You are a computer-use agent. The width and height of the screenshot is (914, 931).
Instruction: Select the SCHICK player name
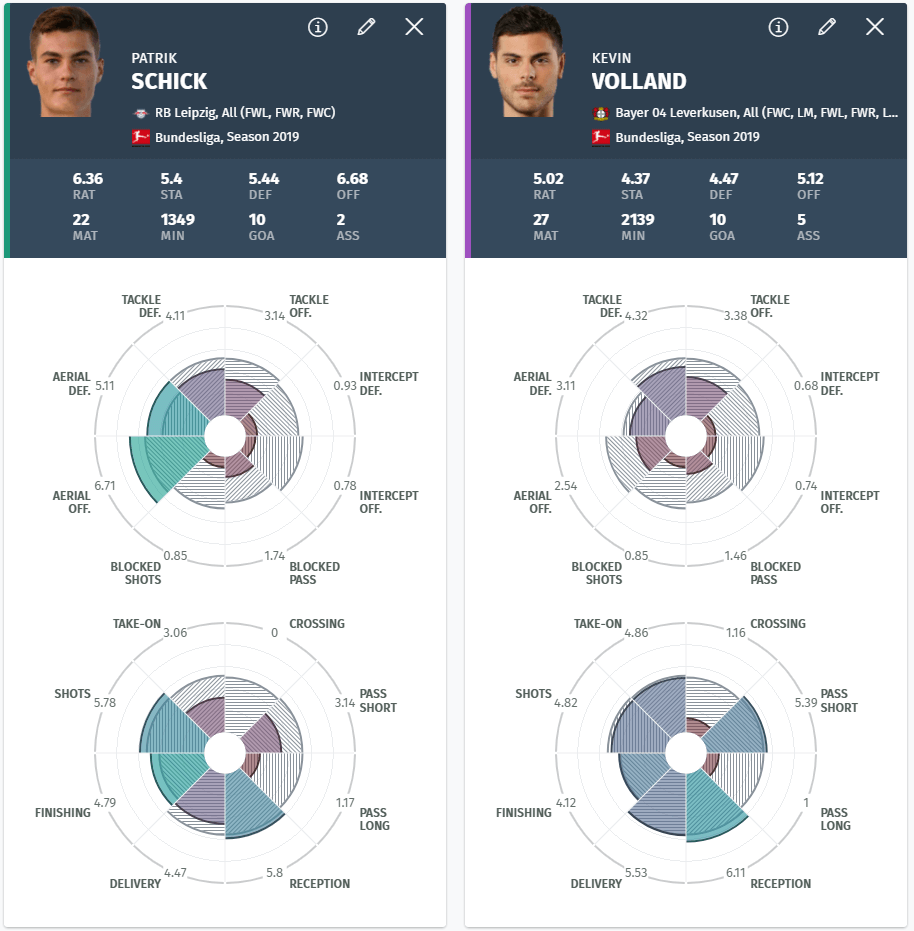[x=169, y=81]
